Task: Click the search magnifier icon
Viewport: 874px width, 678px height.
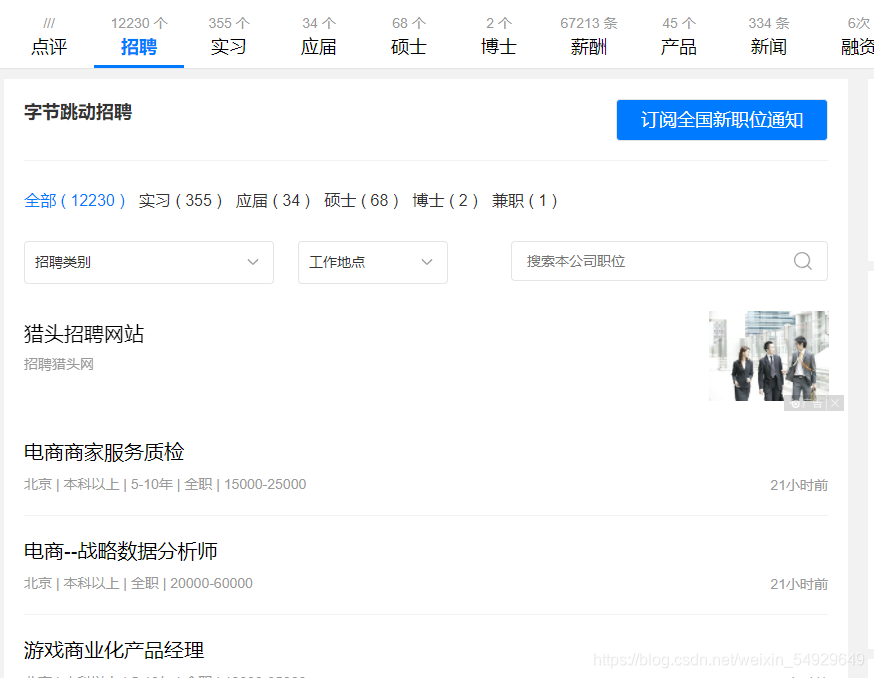Action: [x=802, y=261]
